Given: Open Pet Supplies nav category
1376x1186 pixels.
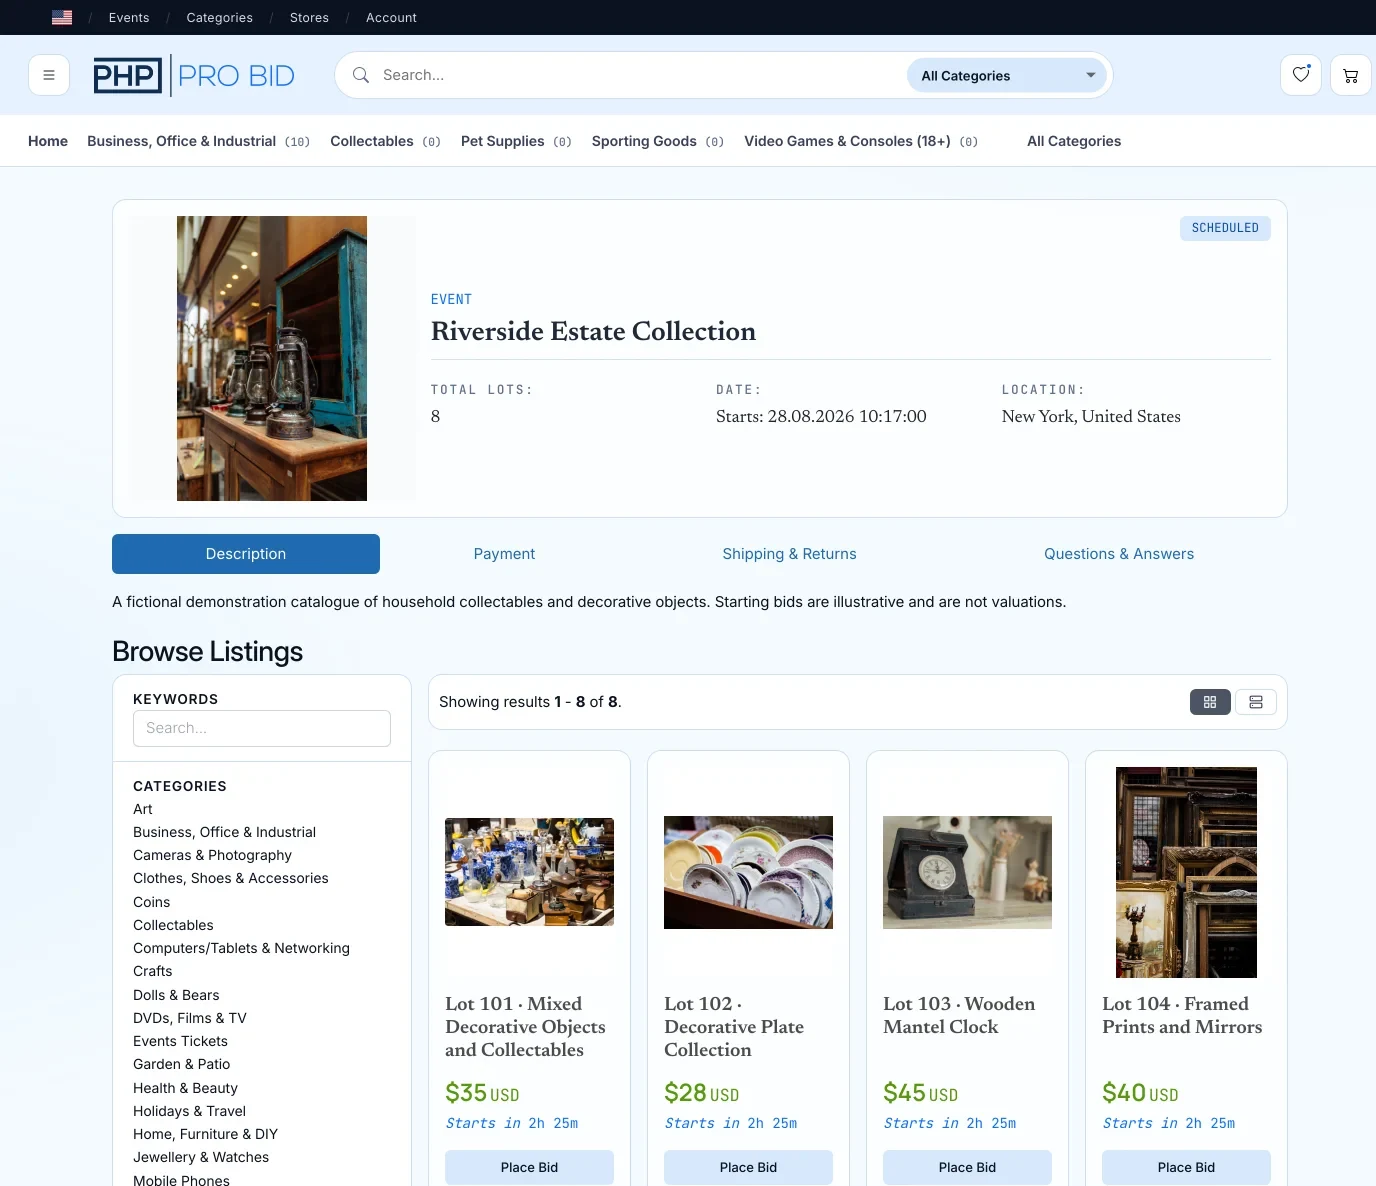Looking at the screenshot, I should (516, 141).
